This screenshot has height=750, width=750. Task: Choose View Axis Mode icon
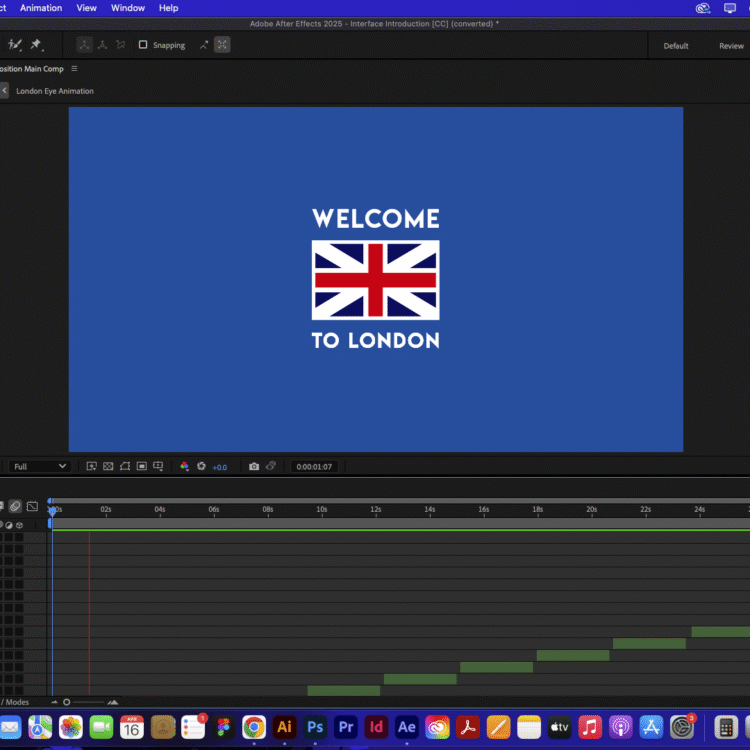pos(121,45)
